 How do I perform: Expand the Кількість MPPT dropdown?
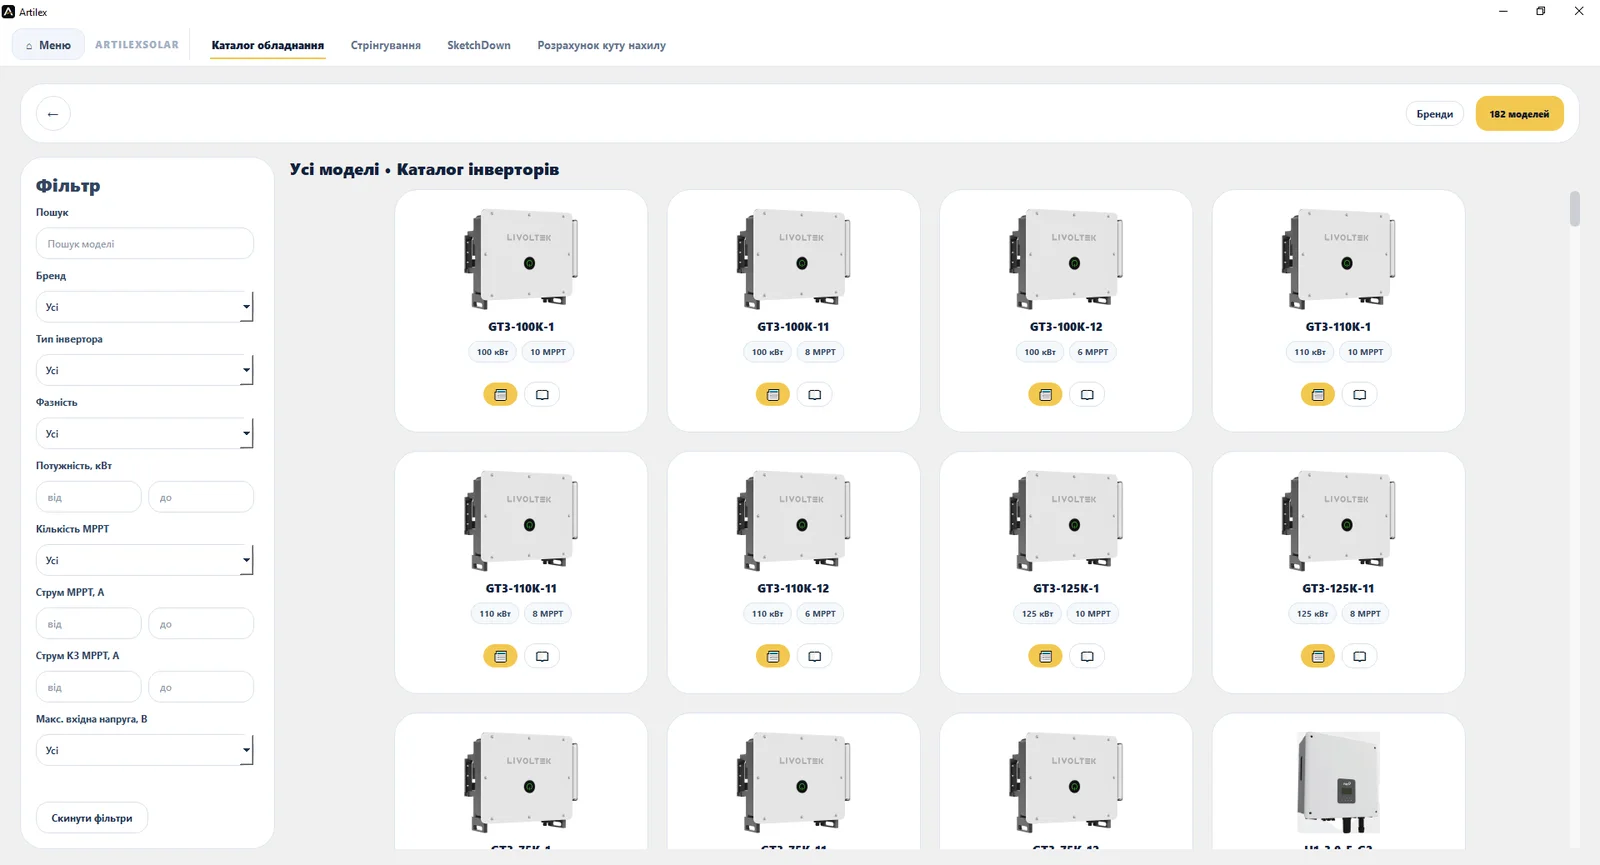(145, 560)
